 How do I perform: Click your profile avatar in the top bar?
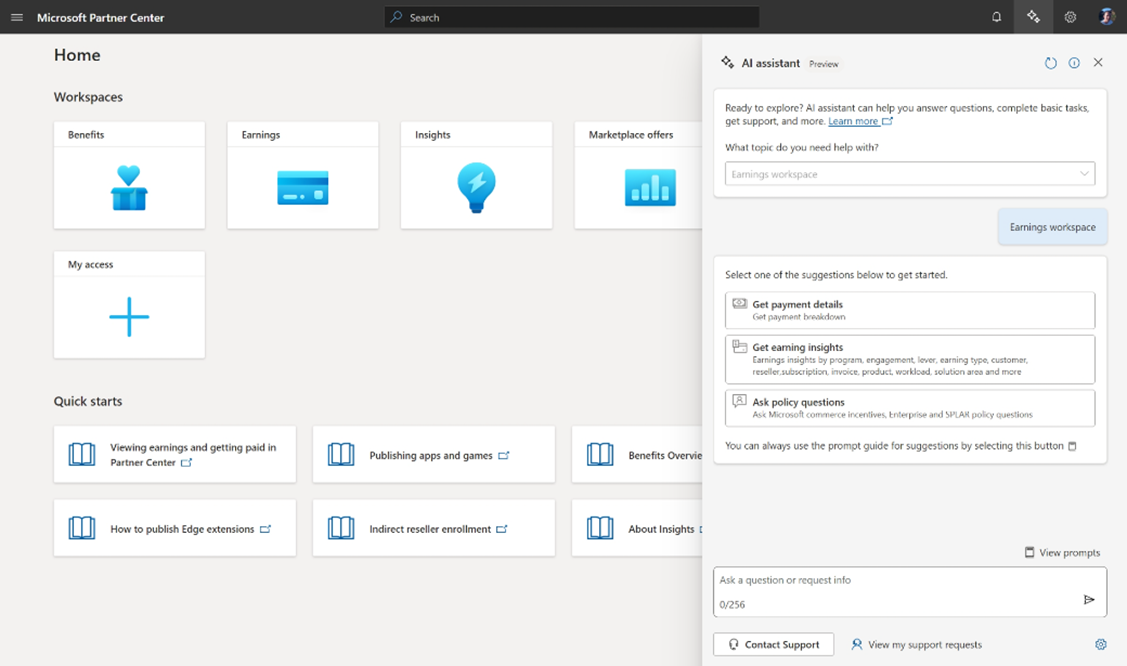pyautogui.click(x=1107, y=17)
